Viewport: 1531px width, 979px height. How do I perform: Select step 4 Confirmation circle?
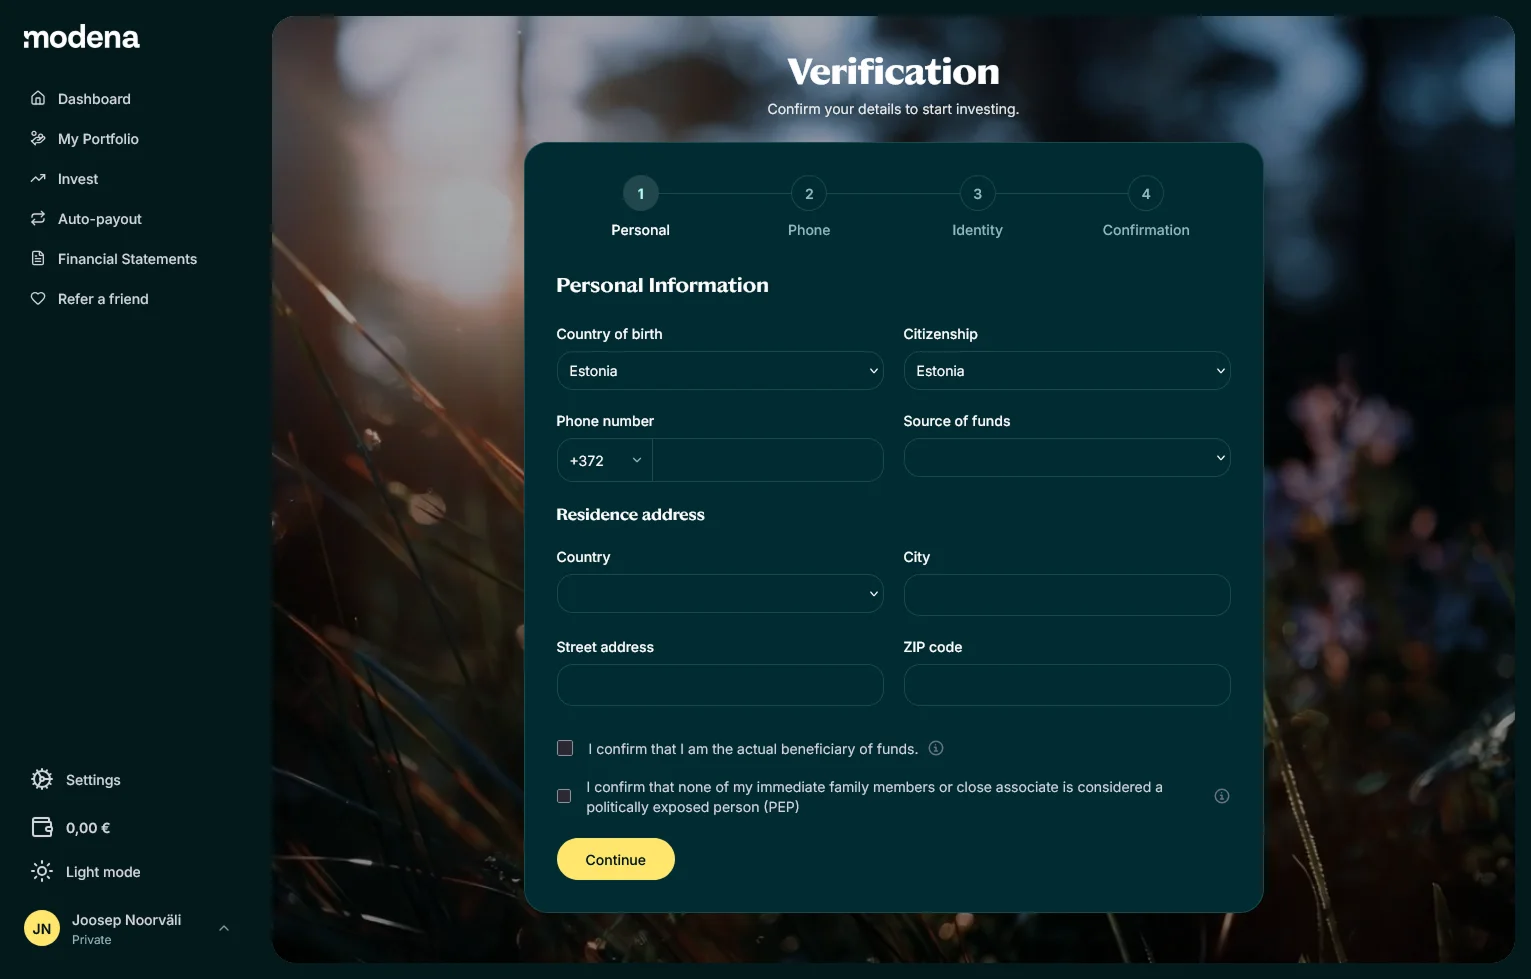click(1146, 194)
